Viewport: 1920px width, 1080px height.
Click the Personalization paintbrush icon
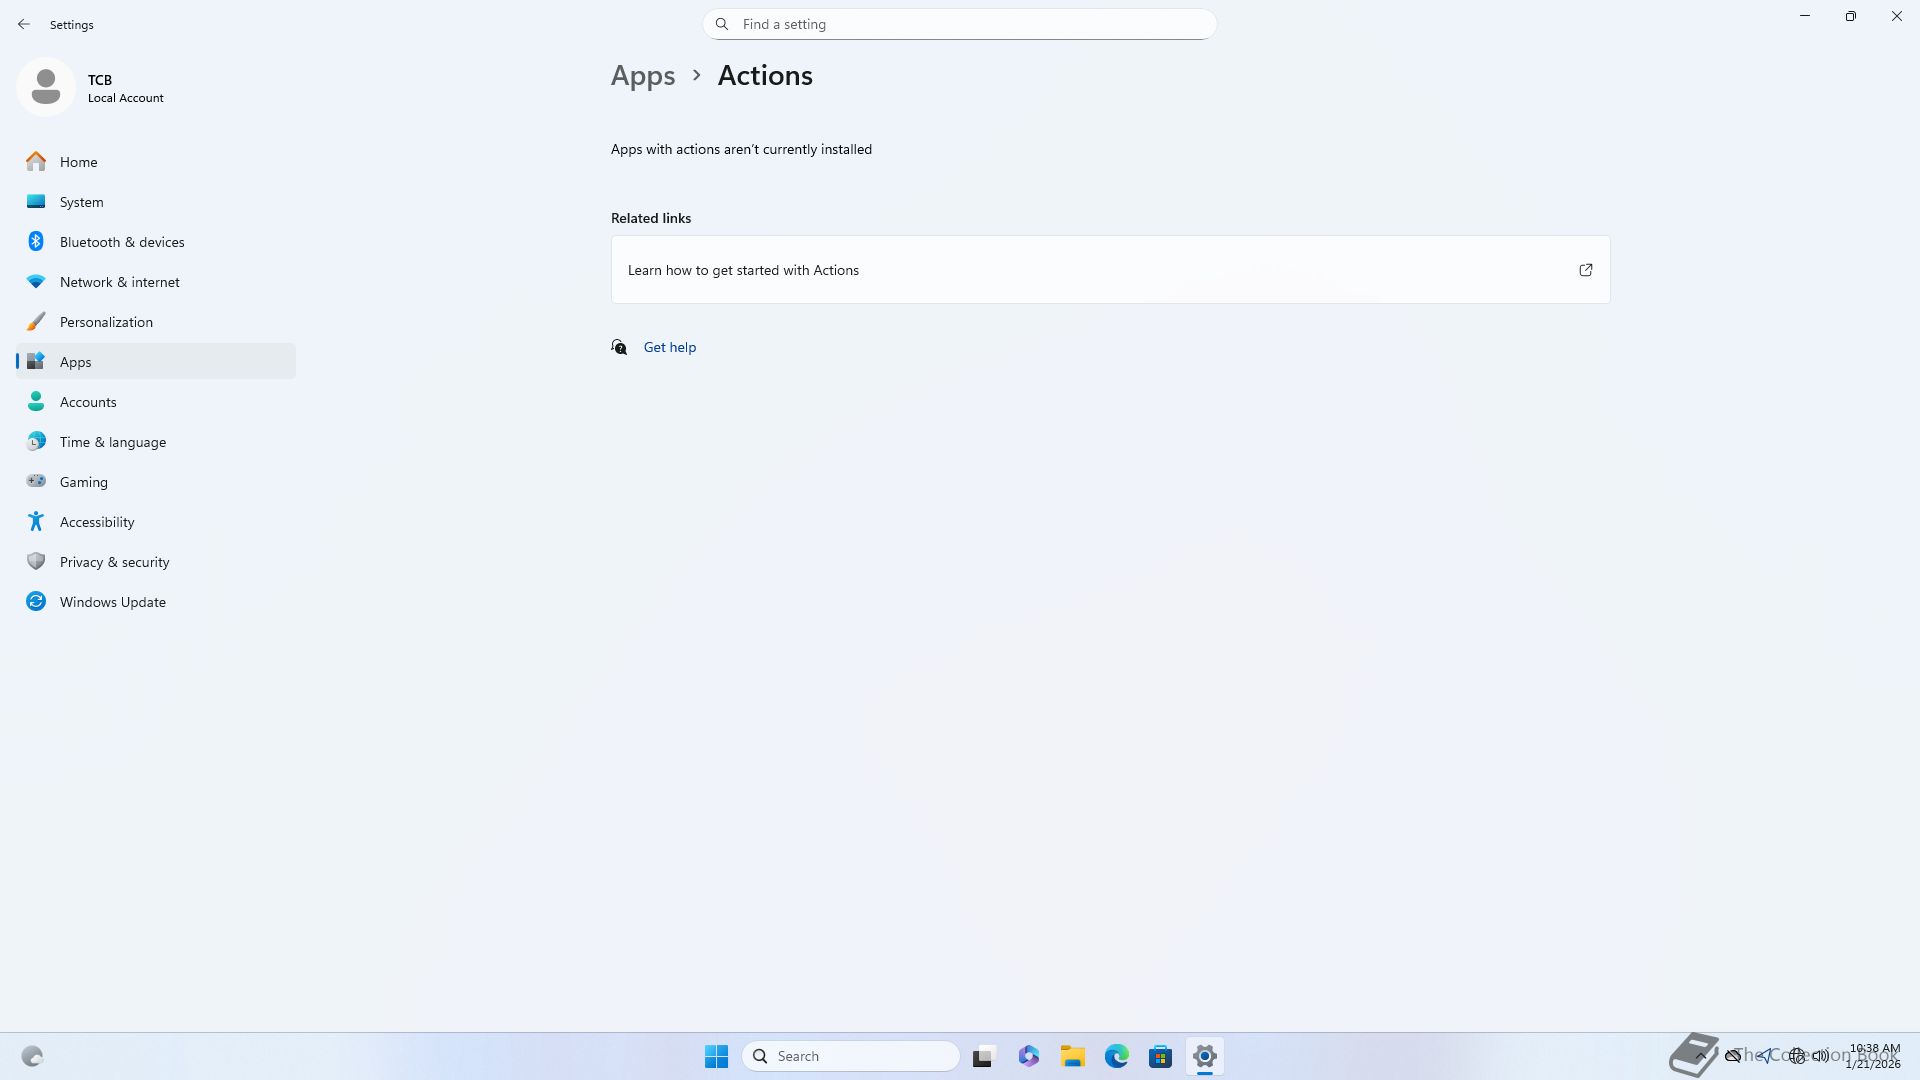click(36, 322)
